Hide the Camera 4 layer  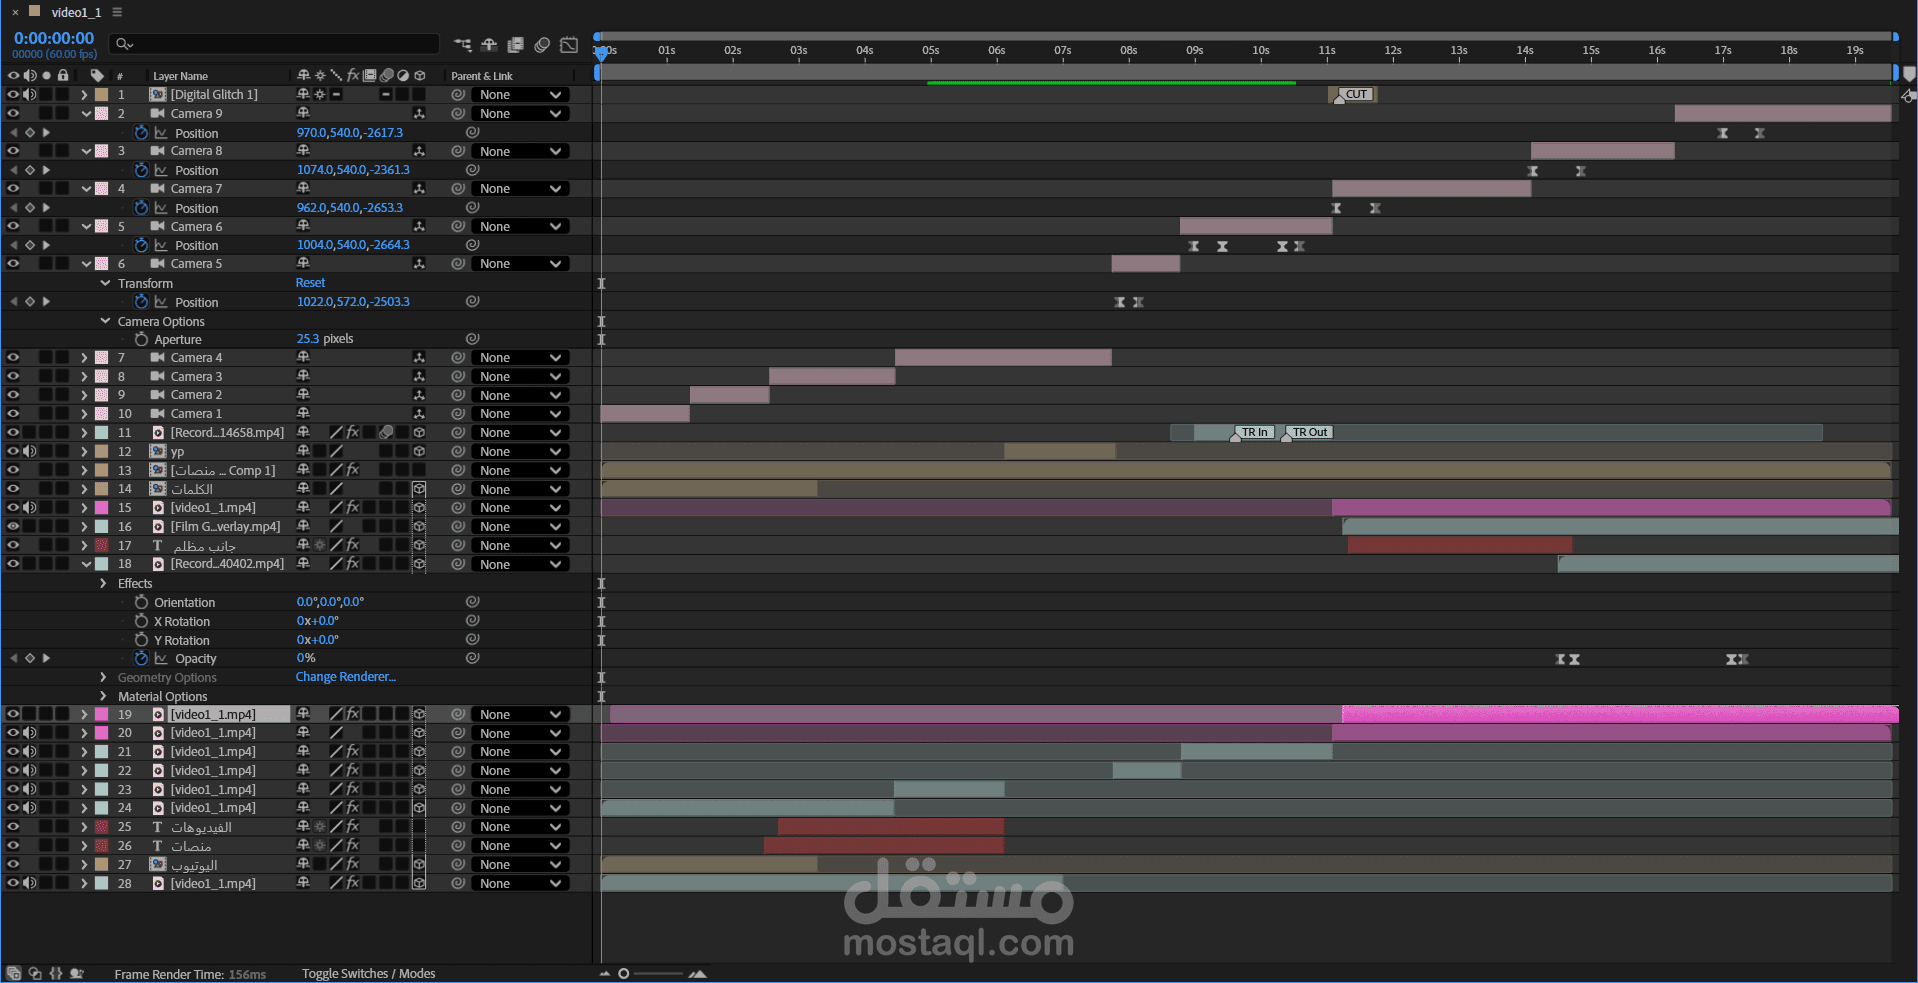[x=13, y=358]
